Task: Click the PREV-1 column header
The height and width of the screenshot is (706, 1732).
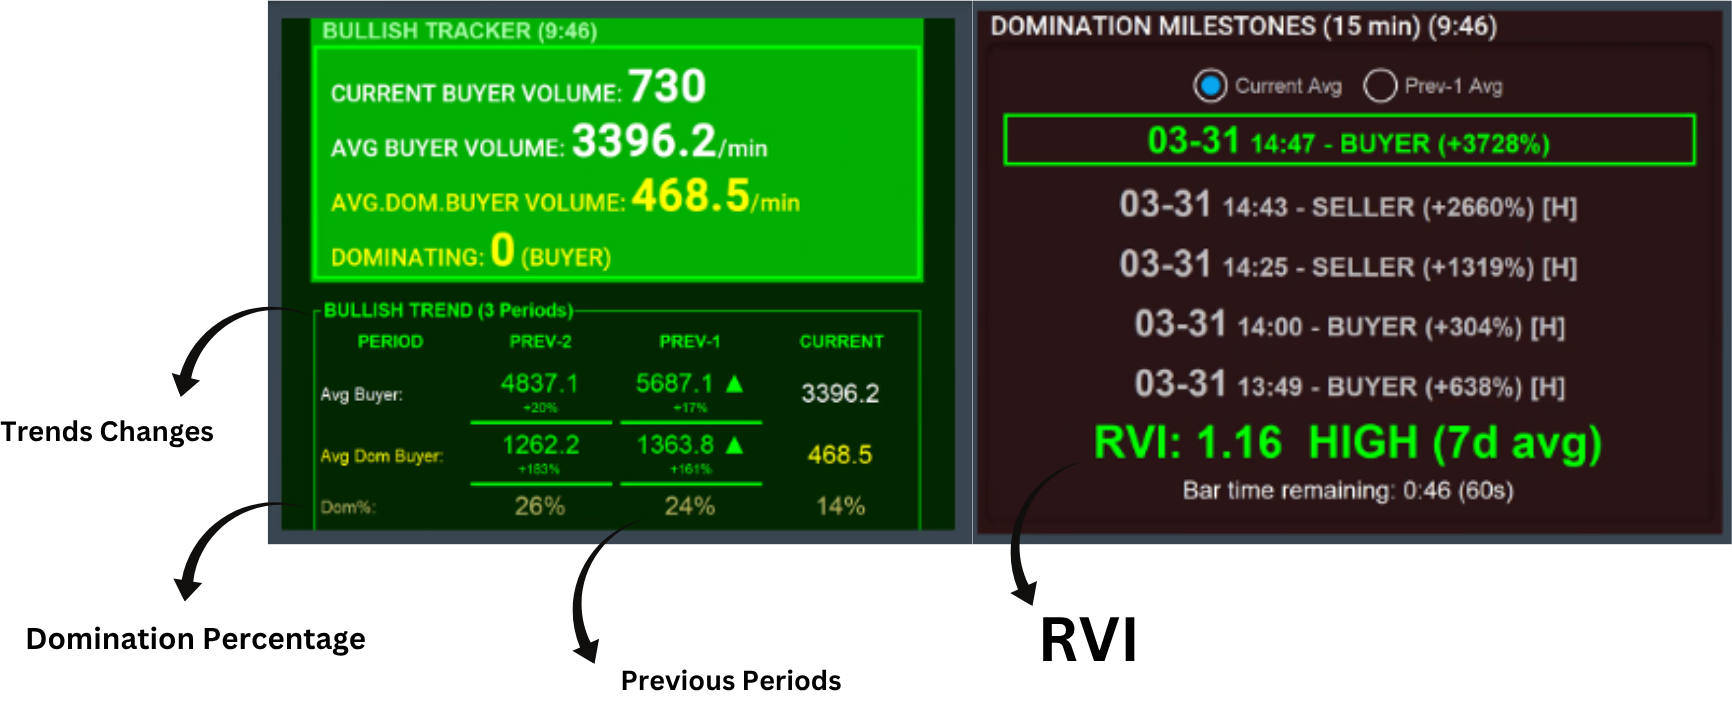Action: click(690, 342)
